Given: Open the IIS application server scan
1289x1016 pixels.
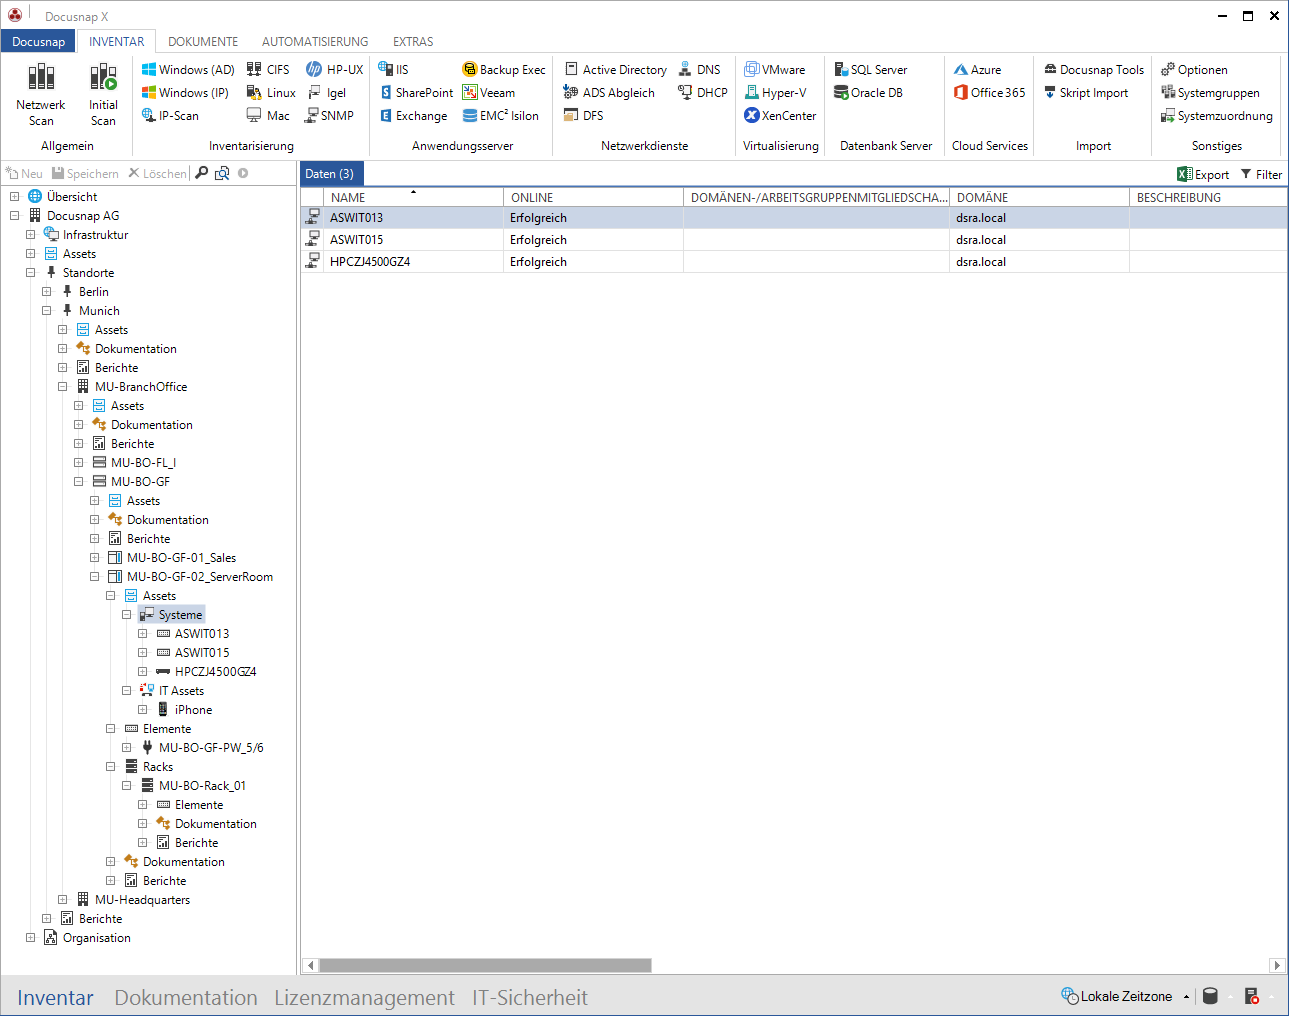Looking at the screenshot, I should tap(393, 70).
